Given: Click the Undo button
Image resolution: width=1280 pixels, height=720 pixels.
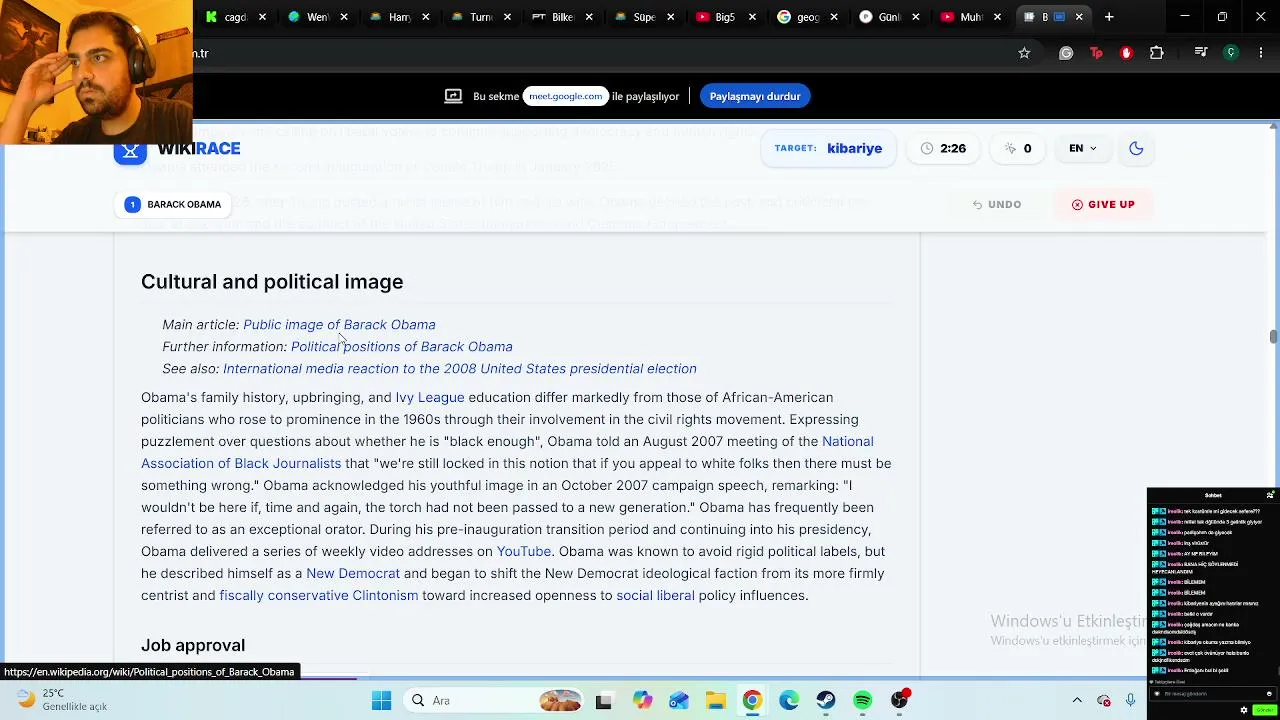Looking at the screenshot, I should (x=997, y=204).
